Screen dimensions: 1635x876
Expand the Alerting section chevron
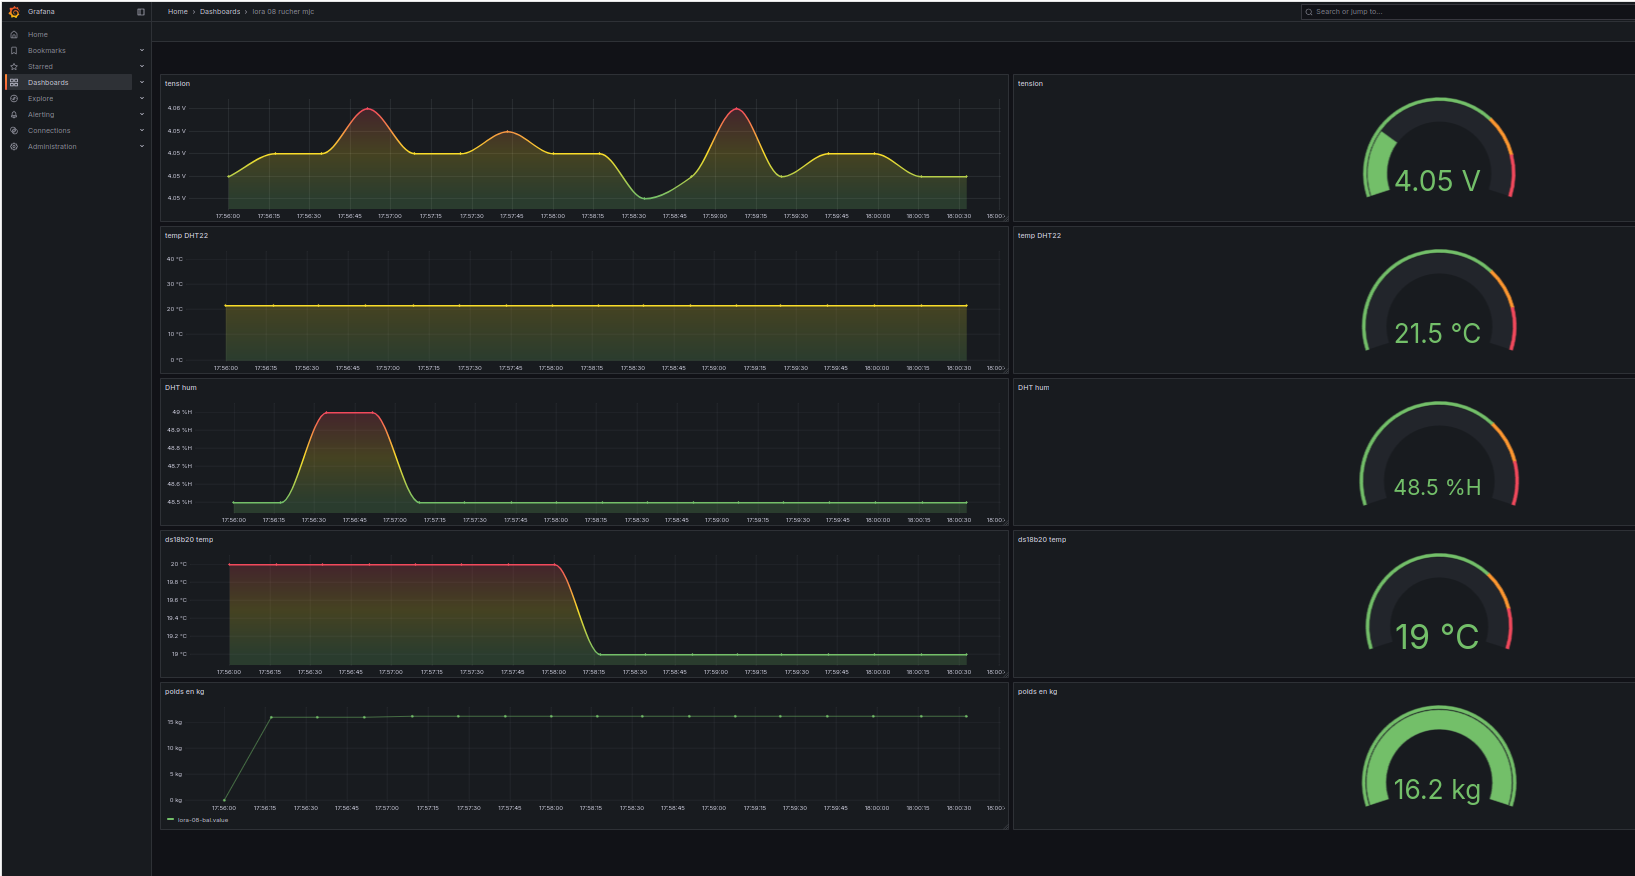point(142,115)
